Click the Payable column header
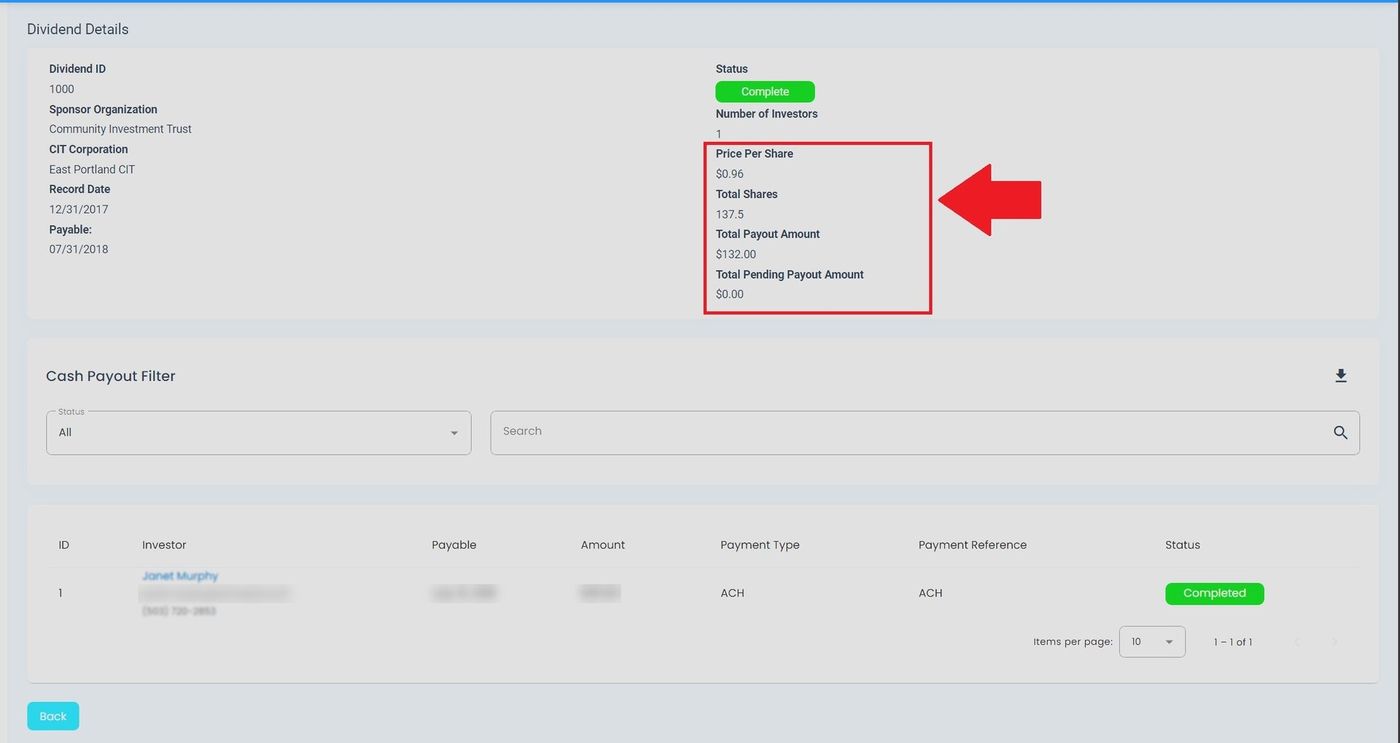The height and width of the screenshot is (743, 1400). click(454, 545)
